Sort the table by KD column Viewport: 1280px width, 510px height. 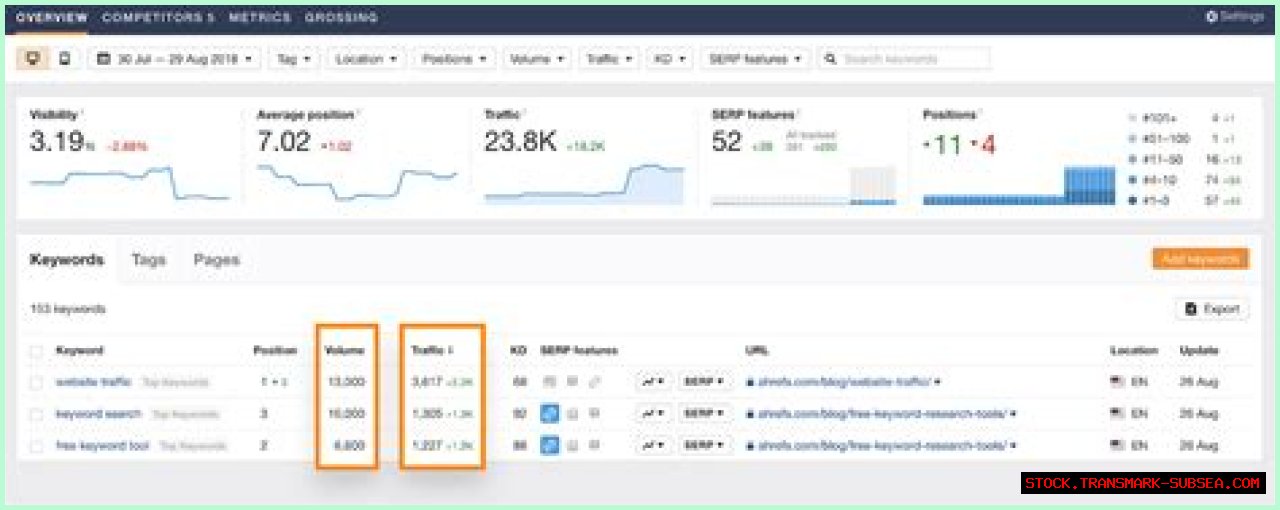pos(518,351)
